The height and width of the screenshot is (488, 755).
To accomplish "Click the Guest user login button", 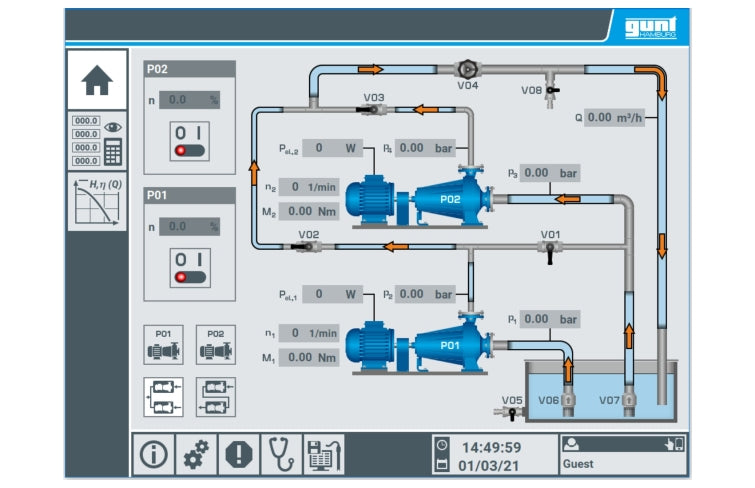I will click(622, 454).
